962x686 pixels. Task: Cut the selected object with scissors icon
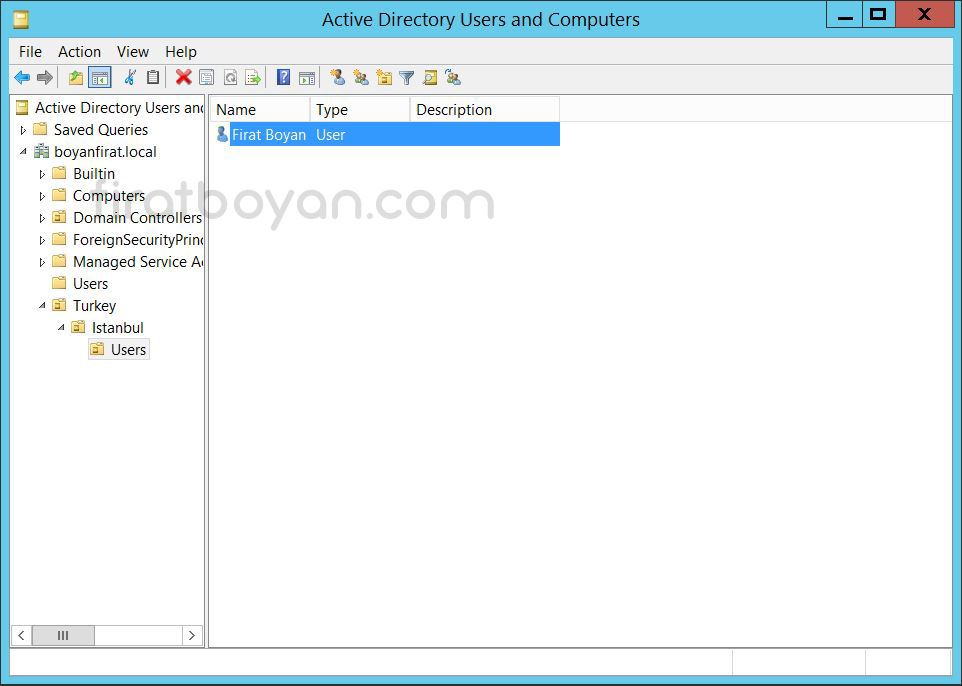coord(130,78)
